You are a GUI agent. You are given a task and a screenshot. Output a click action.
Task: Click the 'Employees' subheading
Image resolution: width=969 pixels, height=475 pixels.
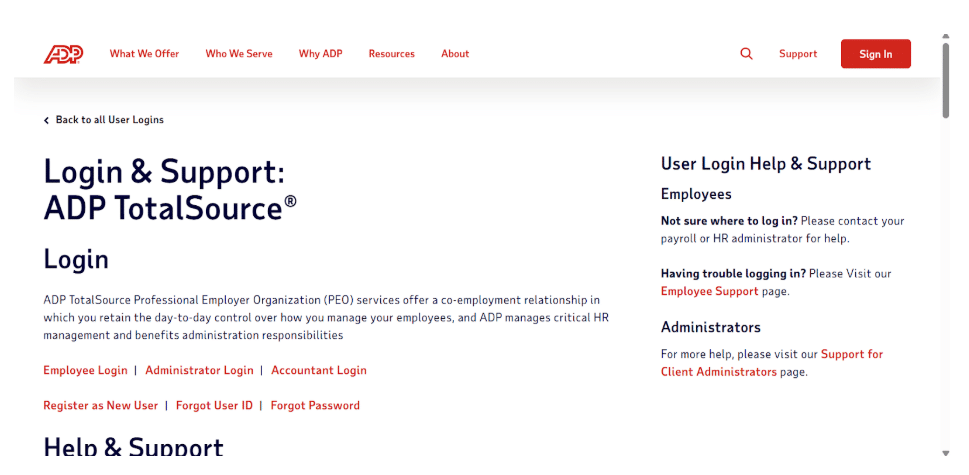coord(696,194)
